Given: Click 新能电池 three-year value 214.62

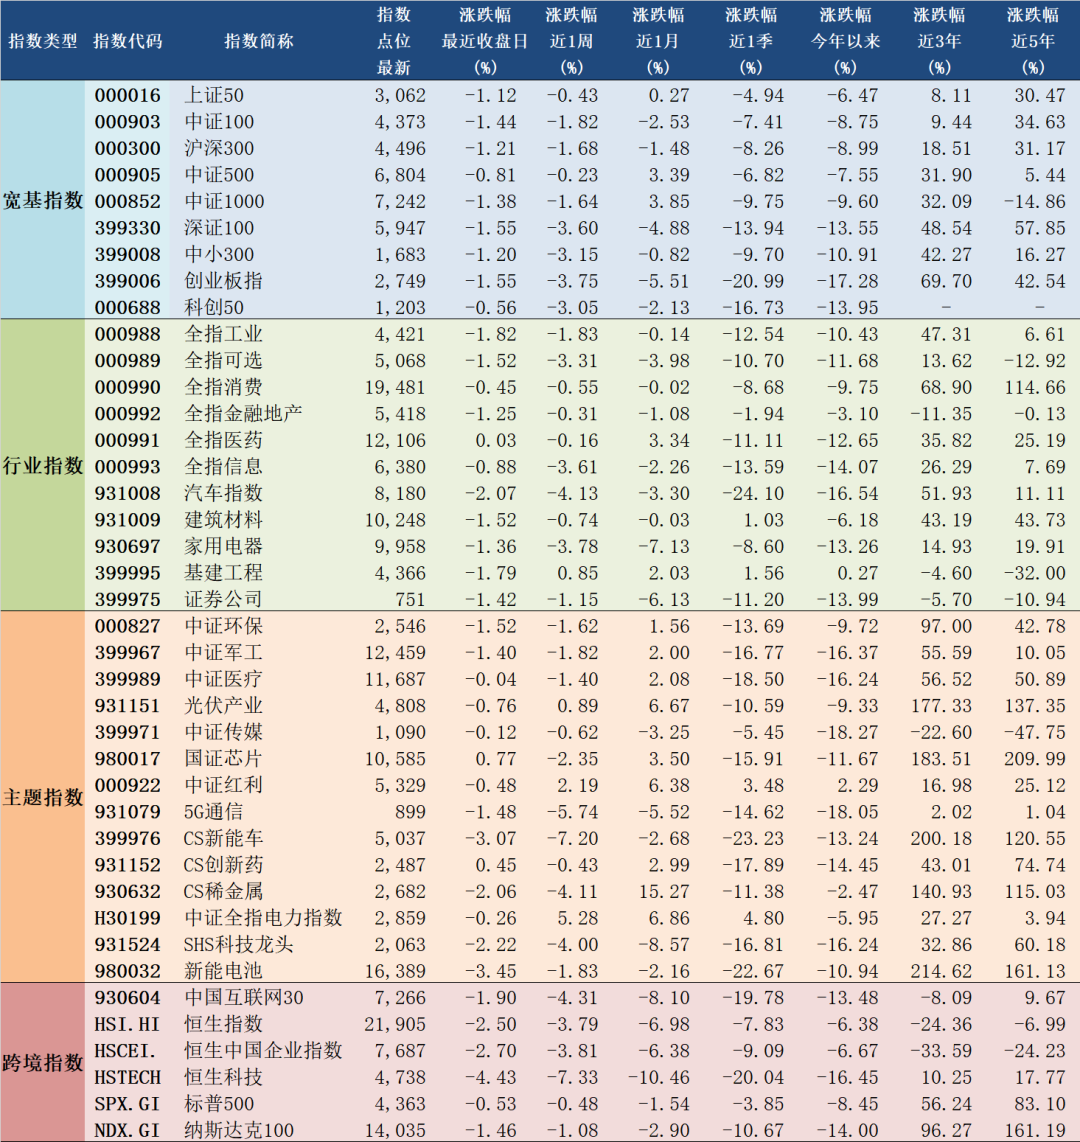Looking at the screenshot, I should [941, 972].
